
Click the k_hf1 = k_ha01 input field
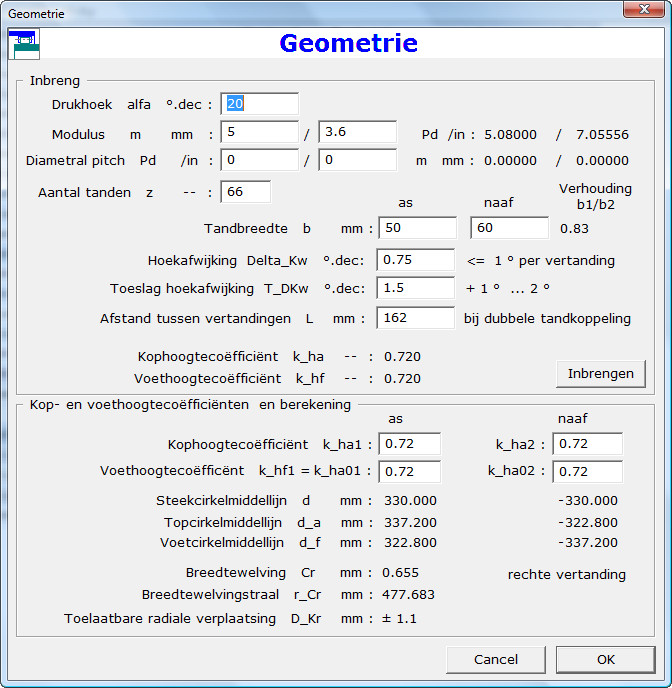point(410,472)
